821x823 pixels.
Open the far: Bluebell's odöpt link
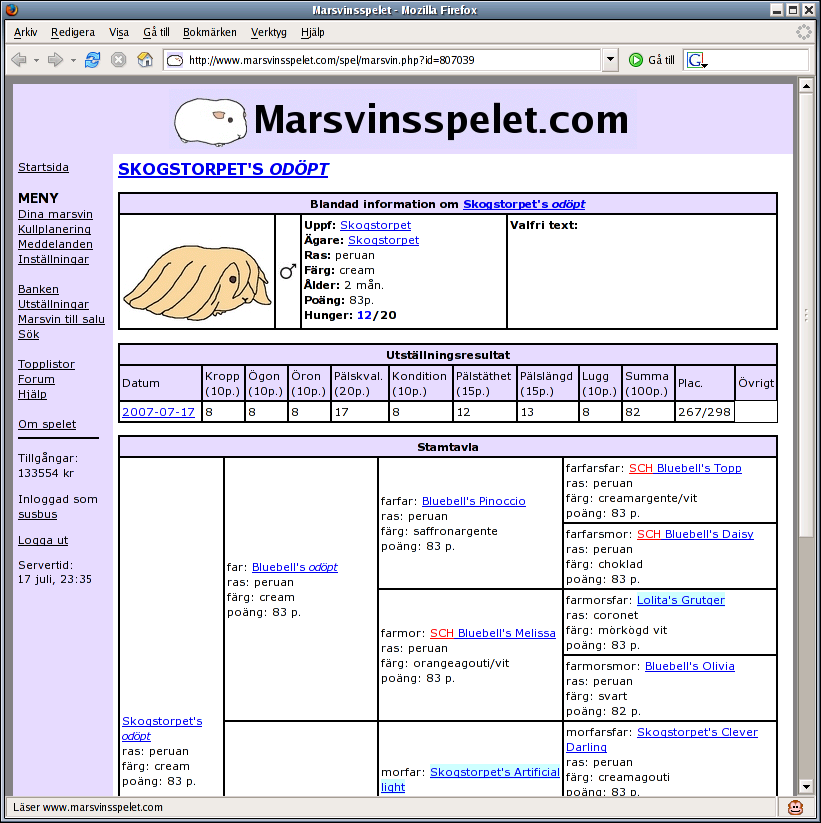(x=294, y=567)
